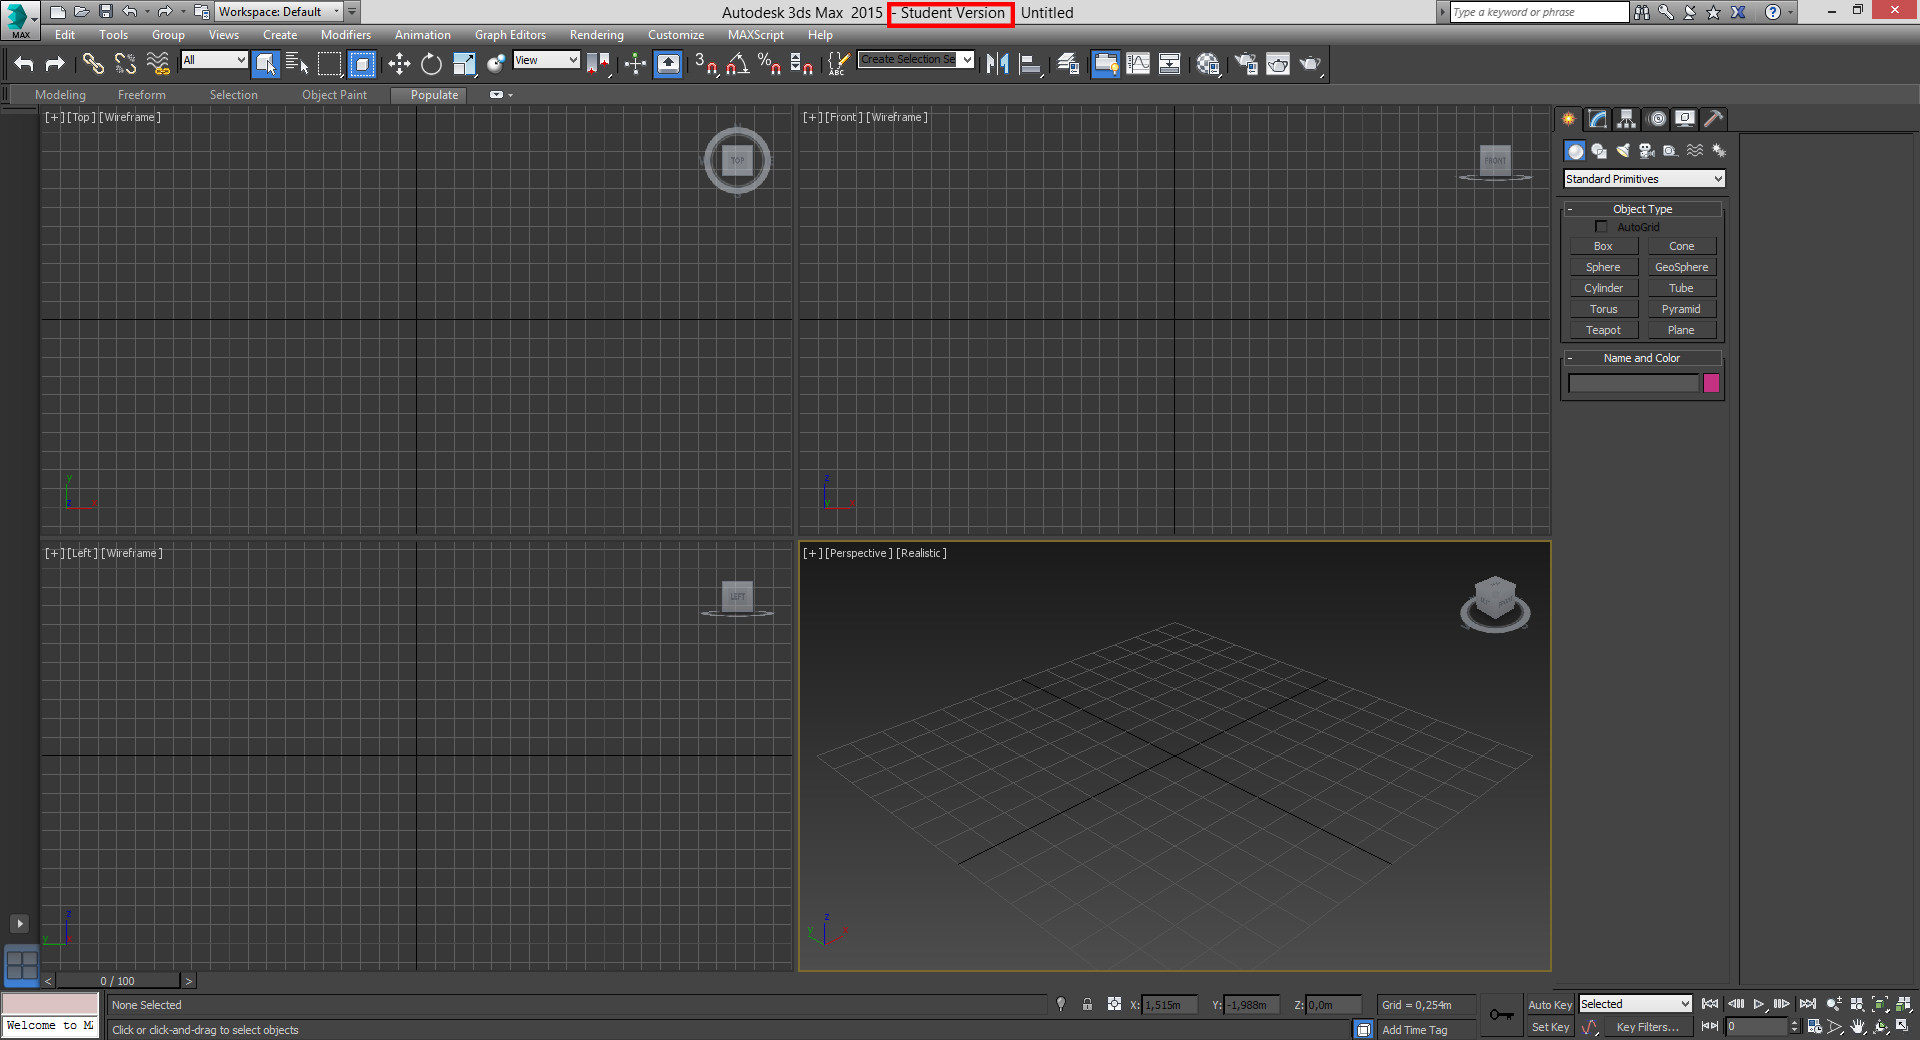Select the Cameras category icon
The height and width of the screenshot is (1040, 1920).
[1647, 151]
